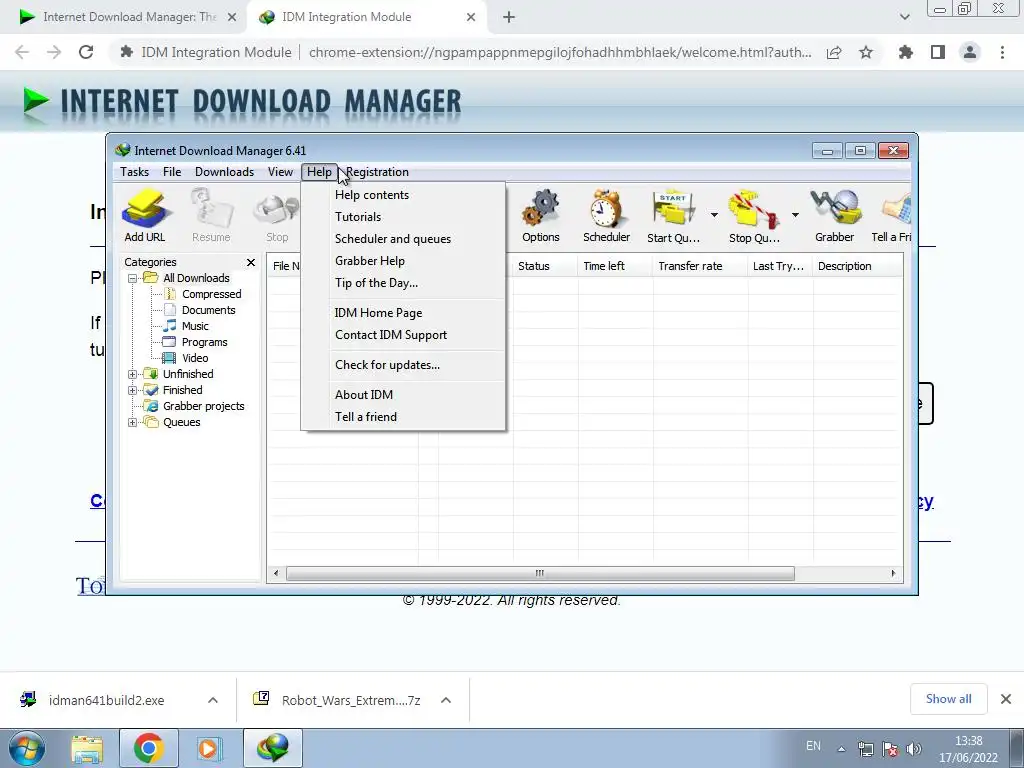Open the Tasks menu
1024x768 pixels.
click(135, 172)
